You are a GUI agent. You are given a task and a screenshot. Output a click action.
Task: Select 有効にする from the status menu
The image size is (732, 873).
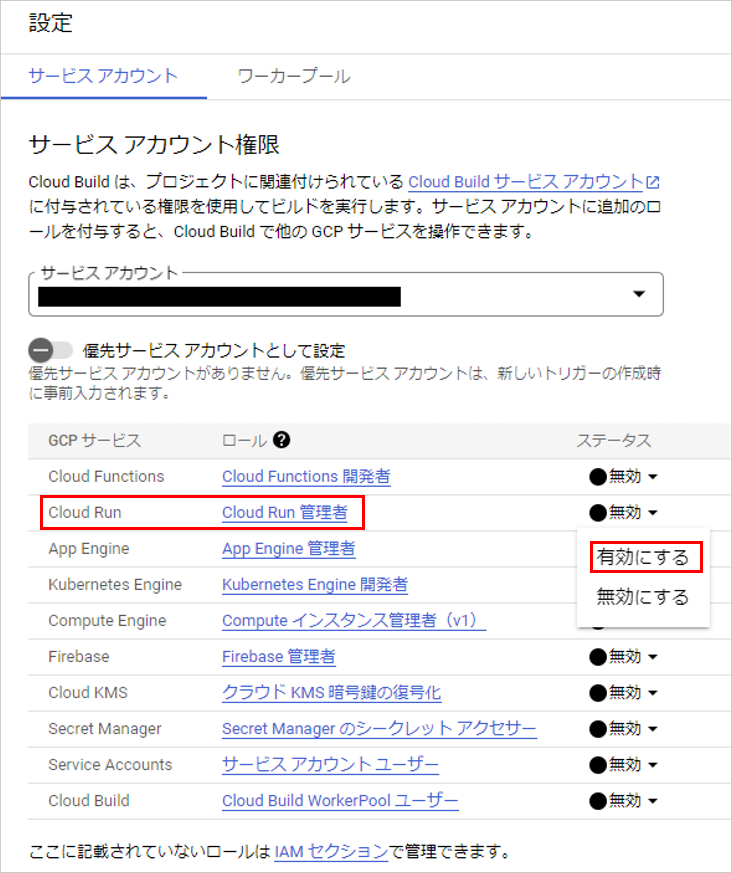(643, 557)
